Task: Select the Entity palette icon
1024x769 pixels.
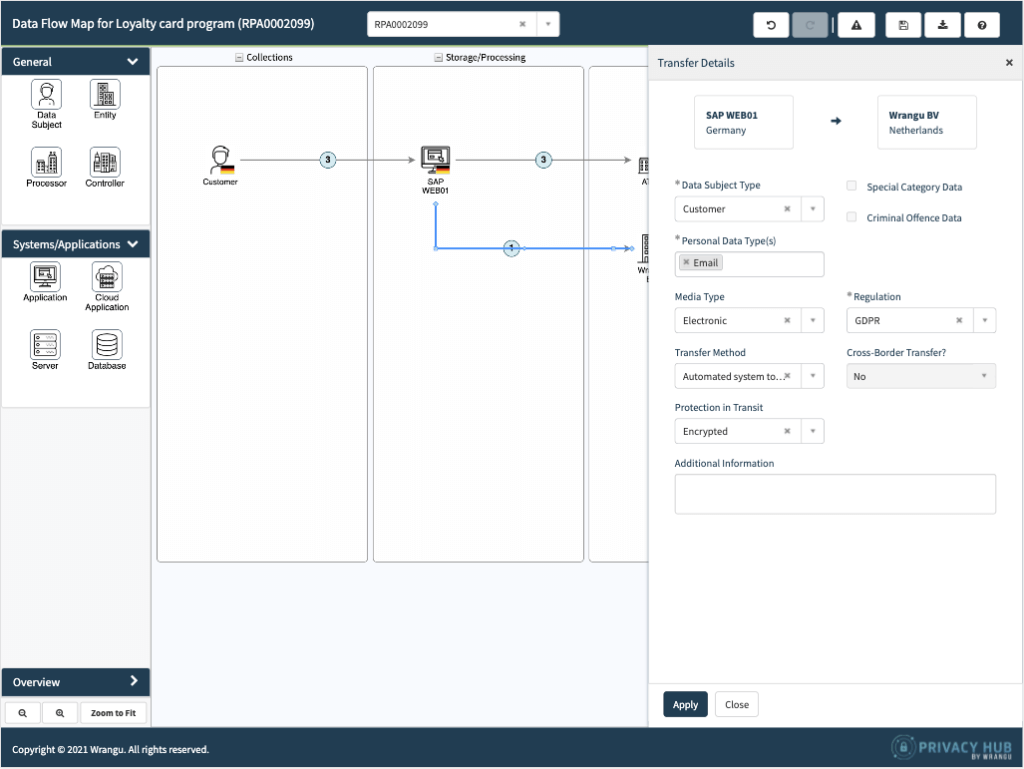Action: click(104, 95)
